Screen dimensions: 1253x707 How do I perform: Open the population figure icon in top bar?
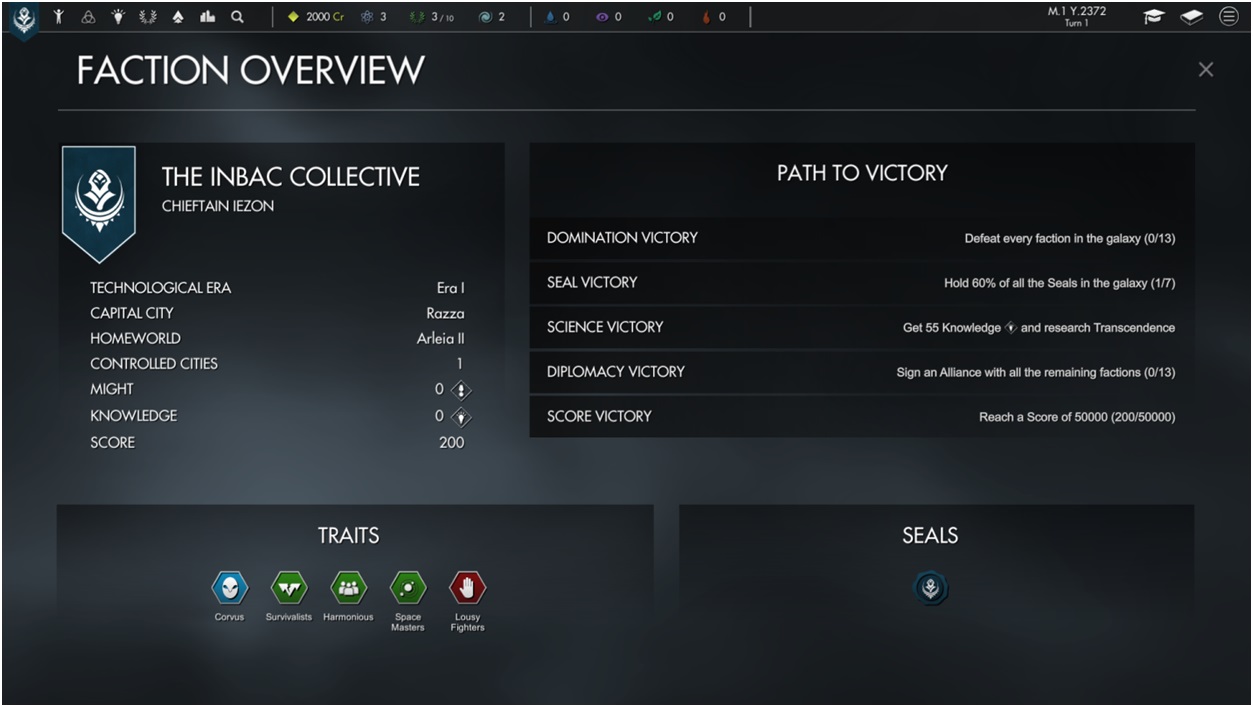pyautogui.click(x=59, y=17)
